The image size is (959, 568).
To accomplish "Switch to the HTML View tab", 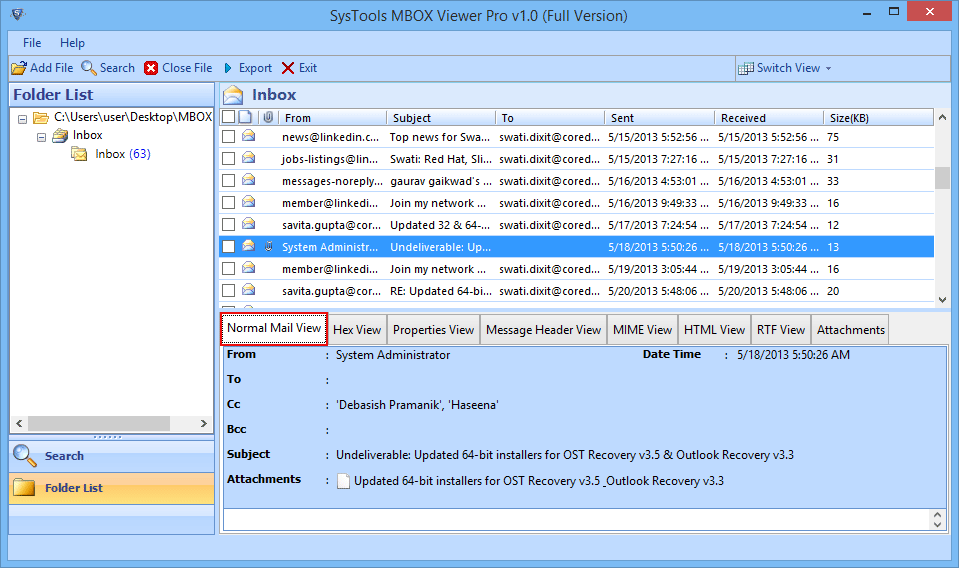I will 714,330.
